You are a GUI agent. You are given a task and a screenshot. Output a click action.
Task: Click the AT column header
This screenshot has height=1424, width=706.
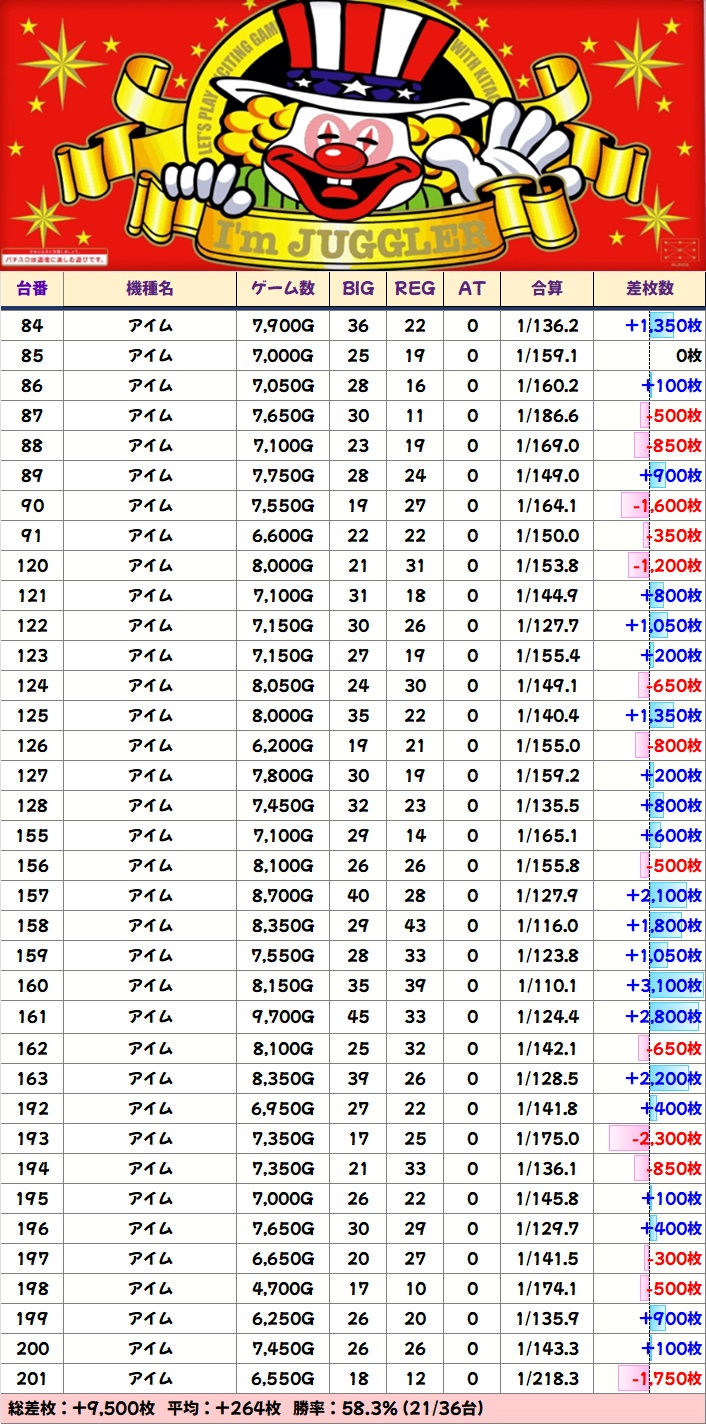472,289
